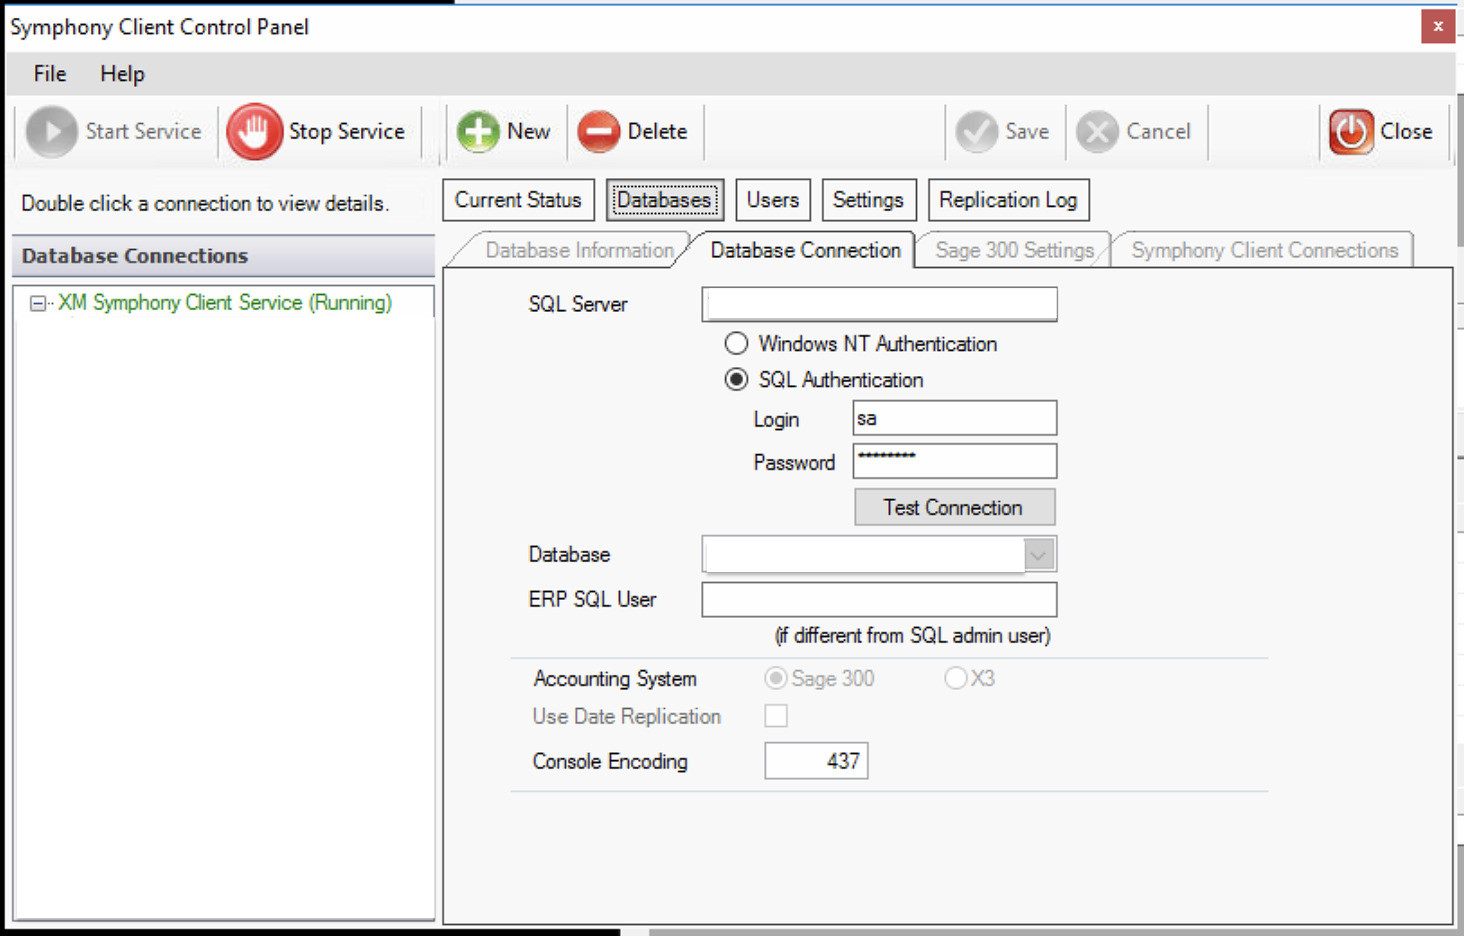The image size is (1464, 936).
Task: Click the Save checkmark icon
Action: (976, 131)
